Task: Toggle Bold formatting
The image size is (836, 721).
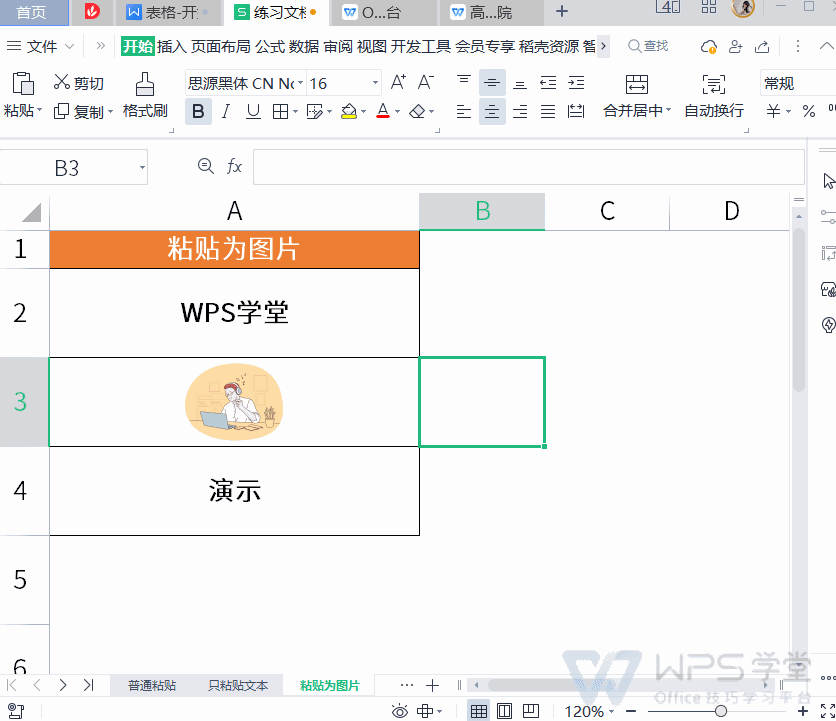Action: [198, 111]
